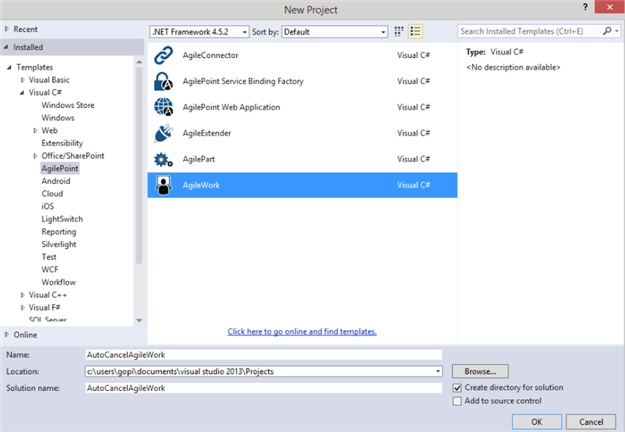Select iOS in the tree

47,206
